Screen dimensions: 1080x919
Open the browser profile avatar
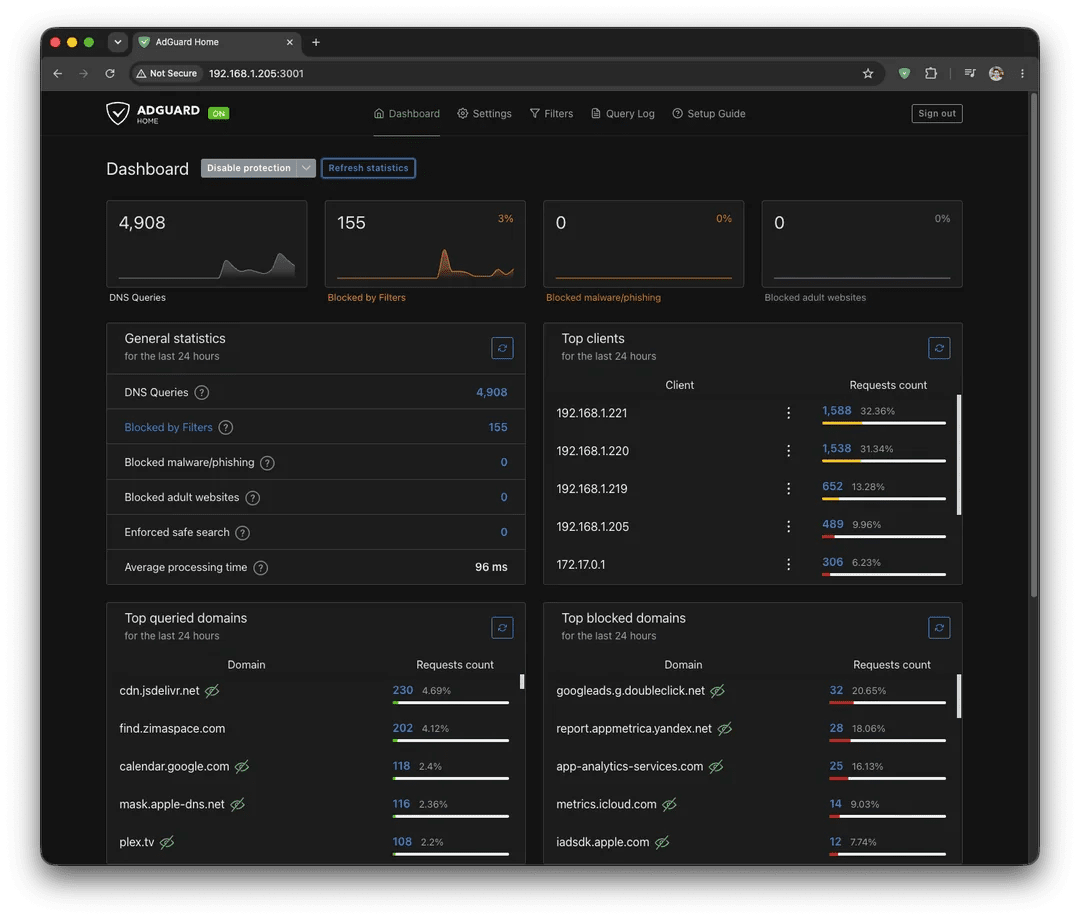click(x=996, y=74)
